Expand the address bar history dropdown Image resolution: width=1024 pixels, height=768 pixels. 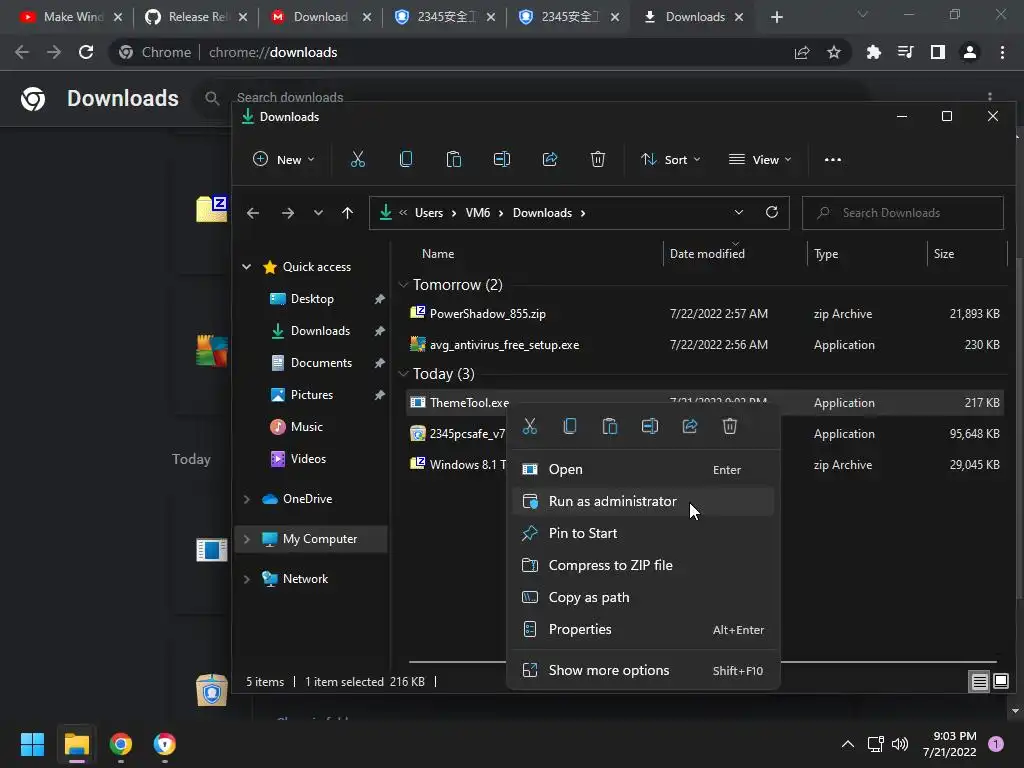pyautogui.click(x=739, y=212)
